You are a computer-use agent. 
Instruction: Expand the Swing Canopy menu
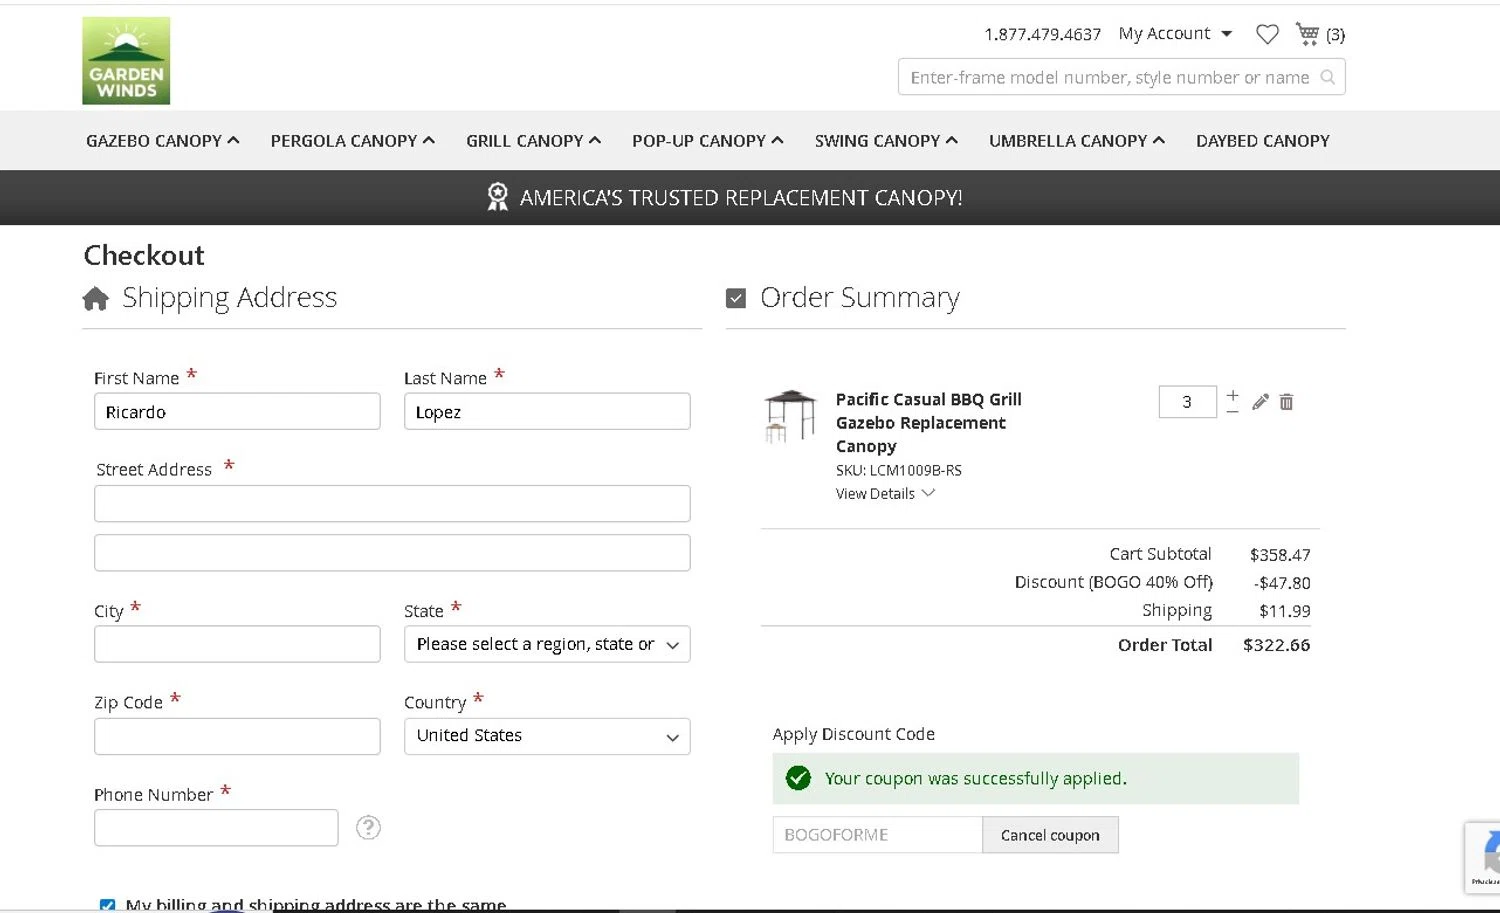coord(887,141)
